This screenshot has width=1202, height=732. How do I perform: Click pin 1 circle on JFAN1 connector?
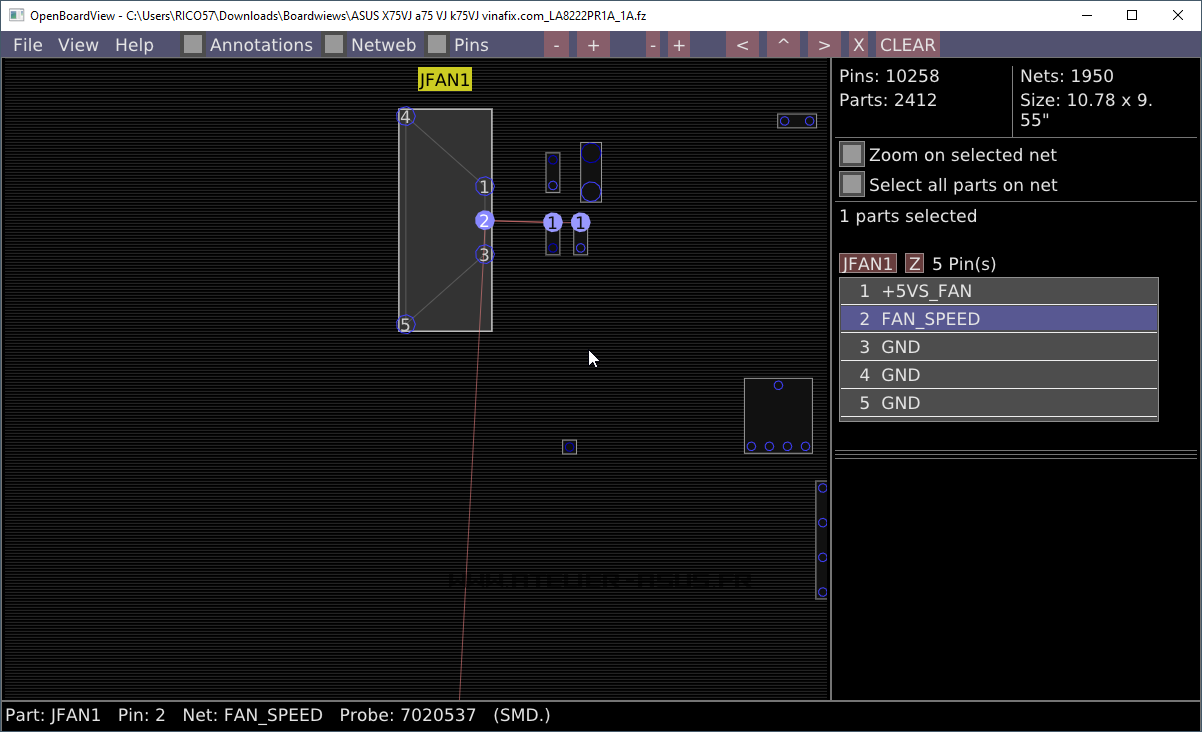point(484,187)
